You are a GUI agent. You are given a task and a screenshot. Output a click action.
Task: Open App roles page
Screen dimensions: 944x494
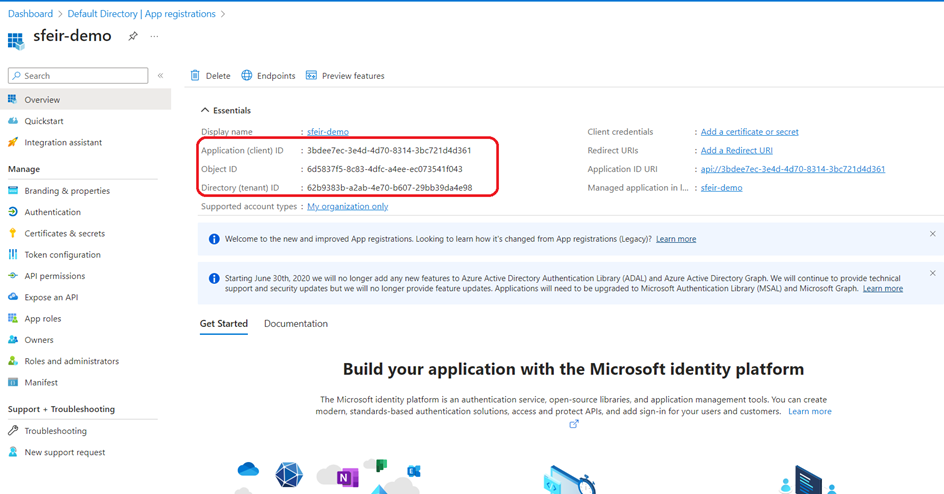pos(43,318)
